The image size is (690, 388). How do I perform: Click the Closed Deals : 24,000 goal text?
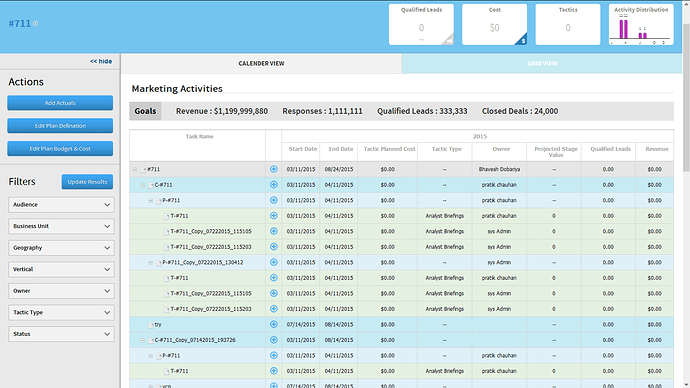pos(520,111)
